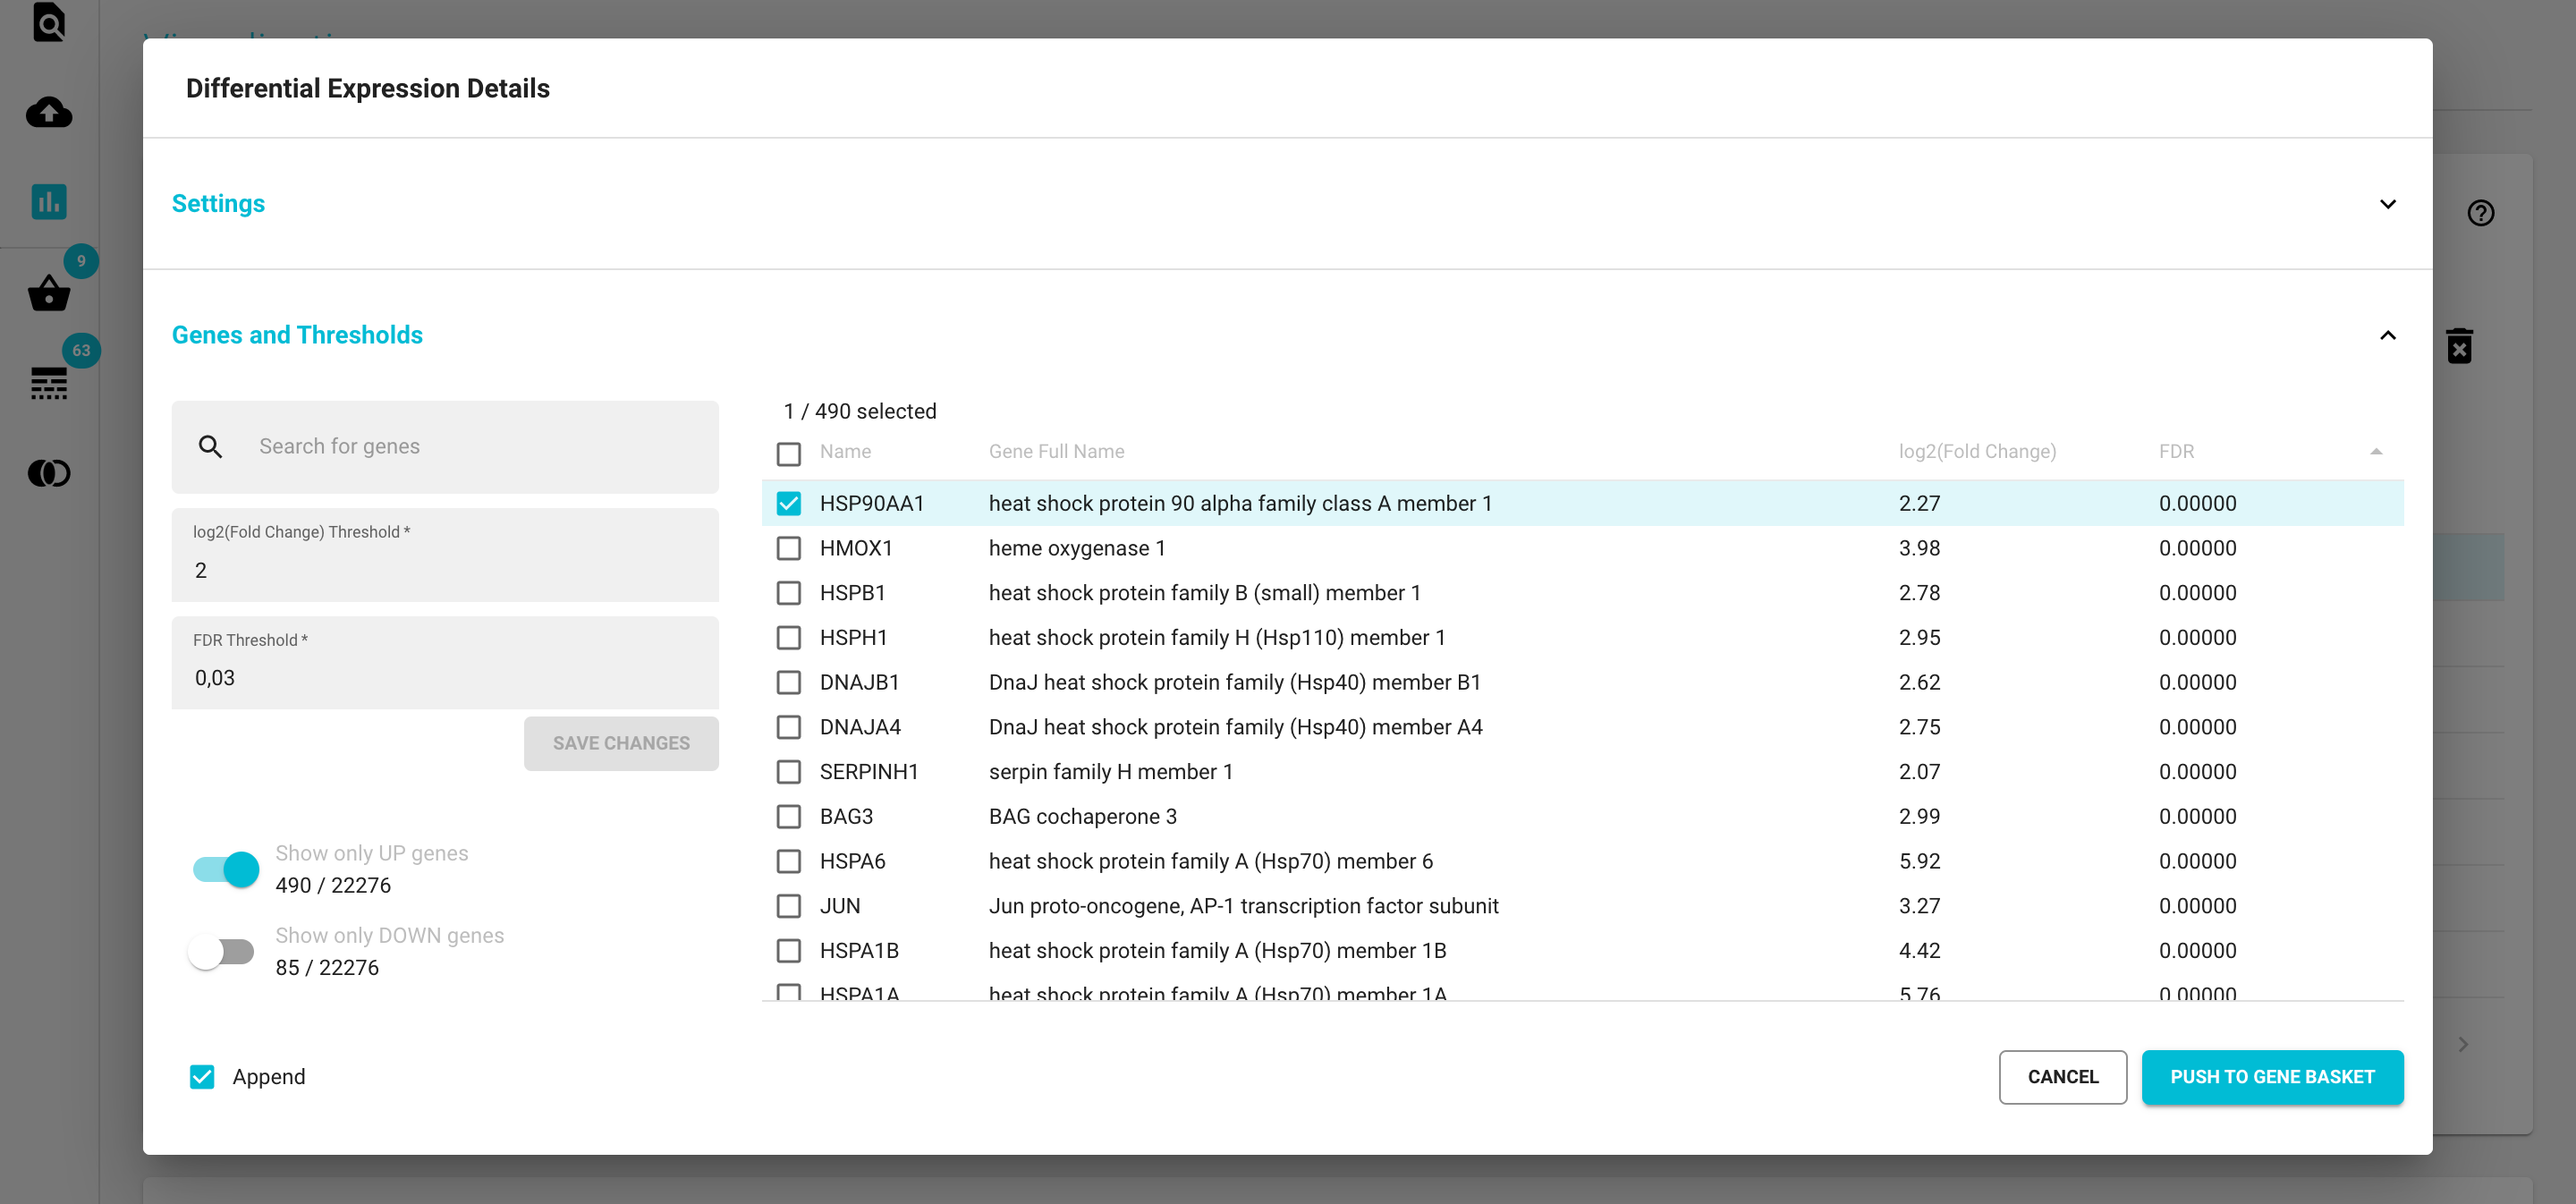Click the gene basket icon in sidebar
Screen dimensions: 2576x1204
tap(48, 294)
